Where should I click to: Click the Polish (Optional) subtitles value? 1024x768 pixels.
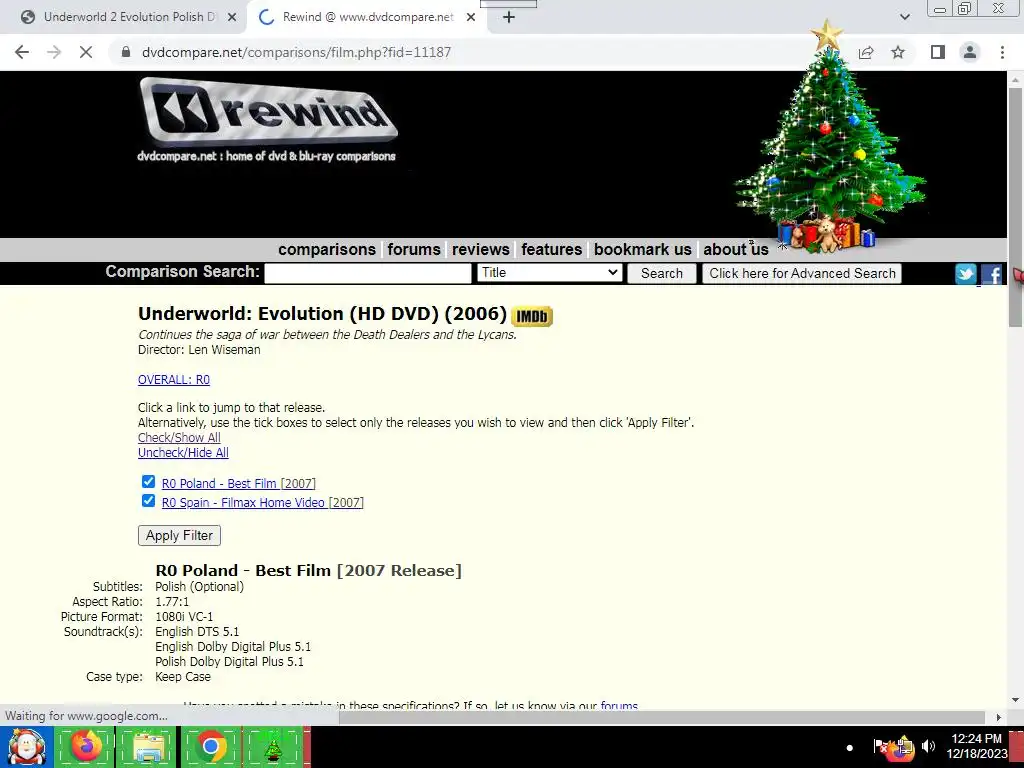click(199, 586)
